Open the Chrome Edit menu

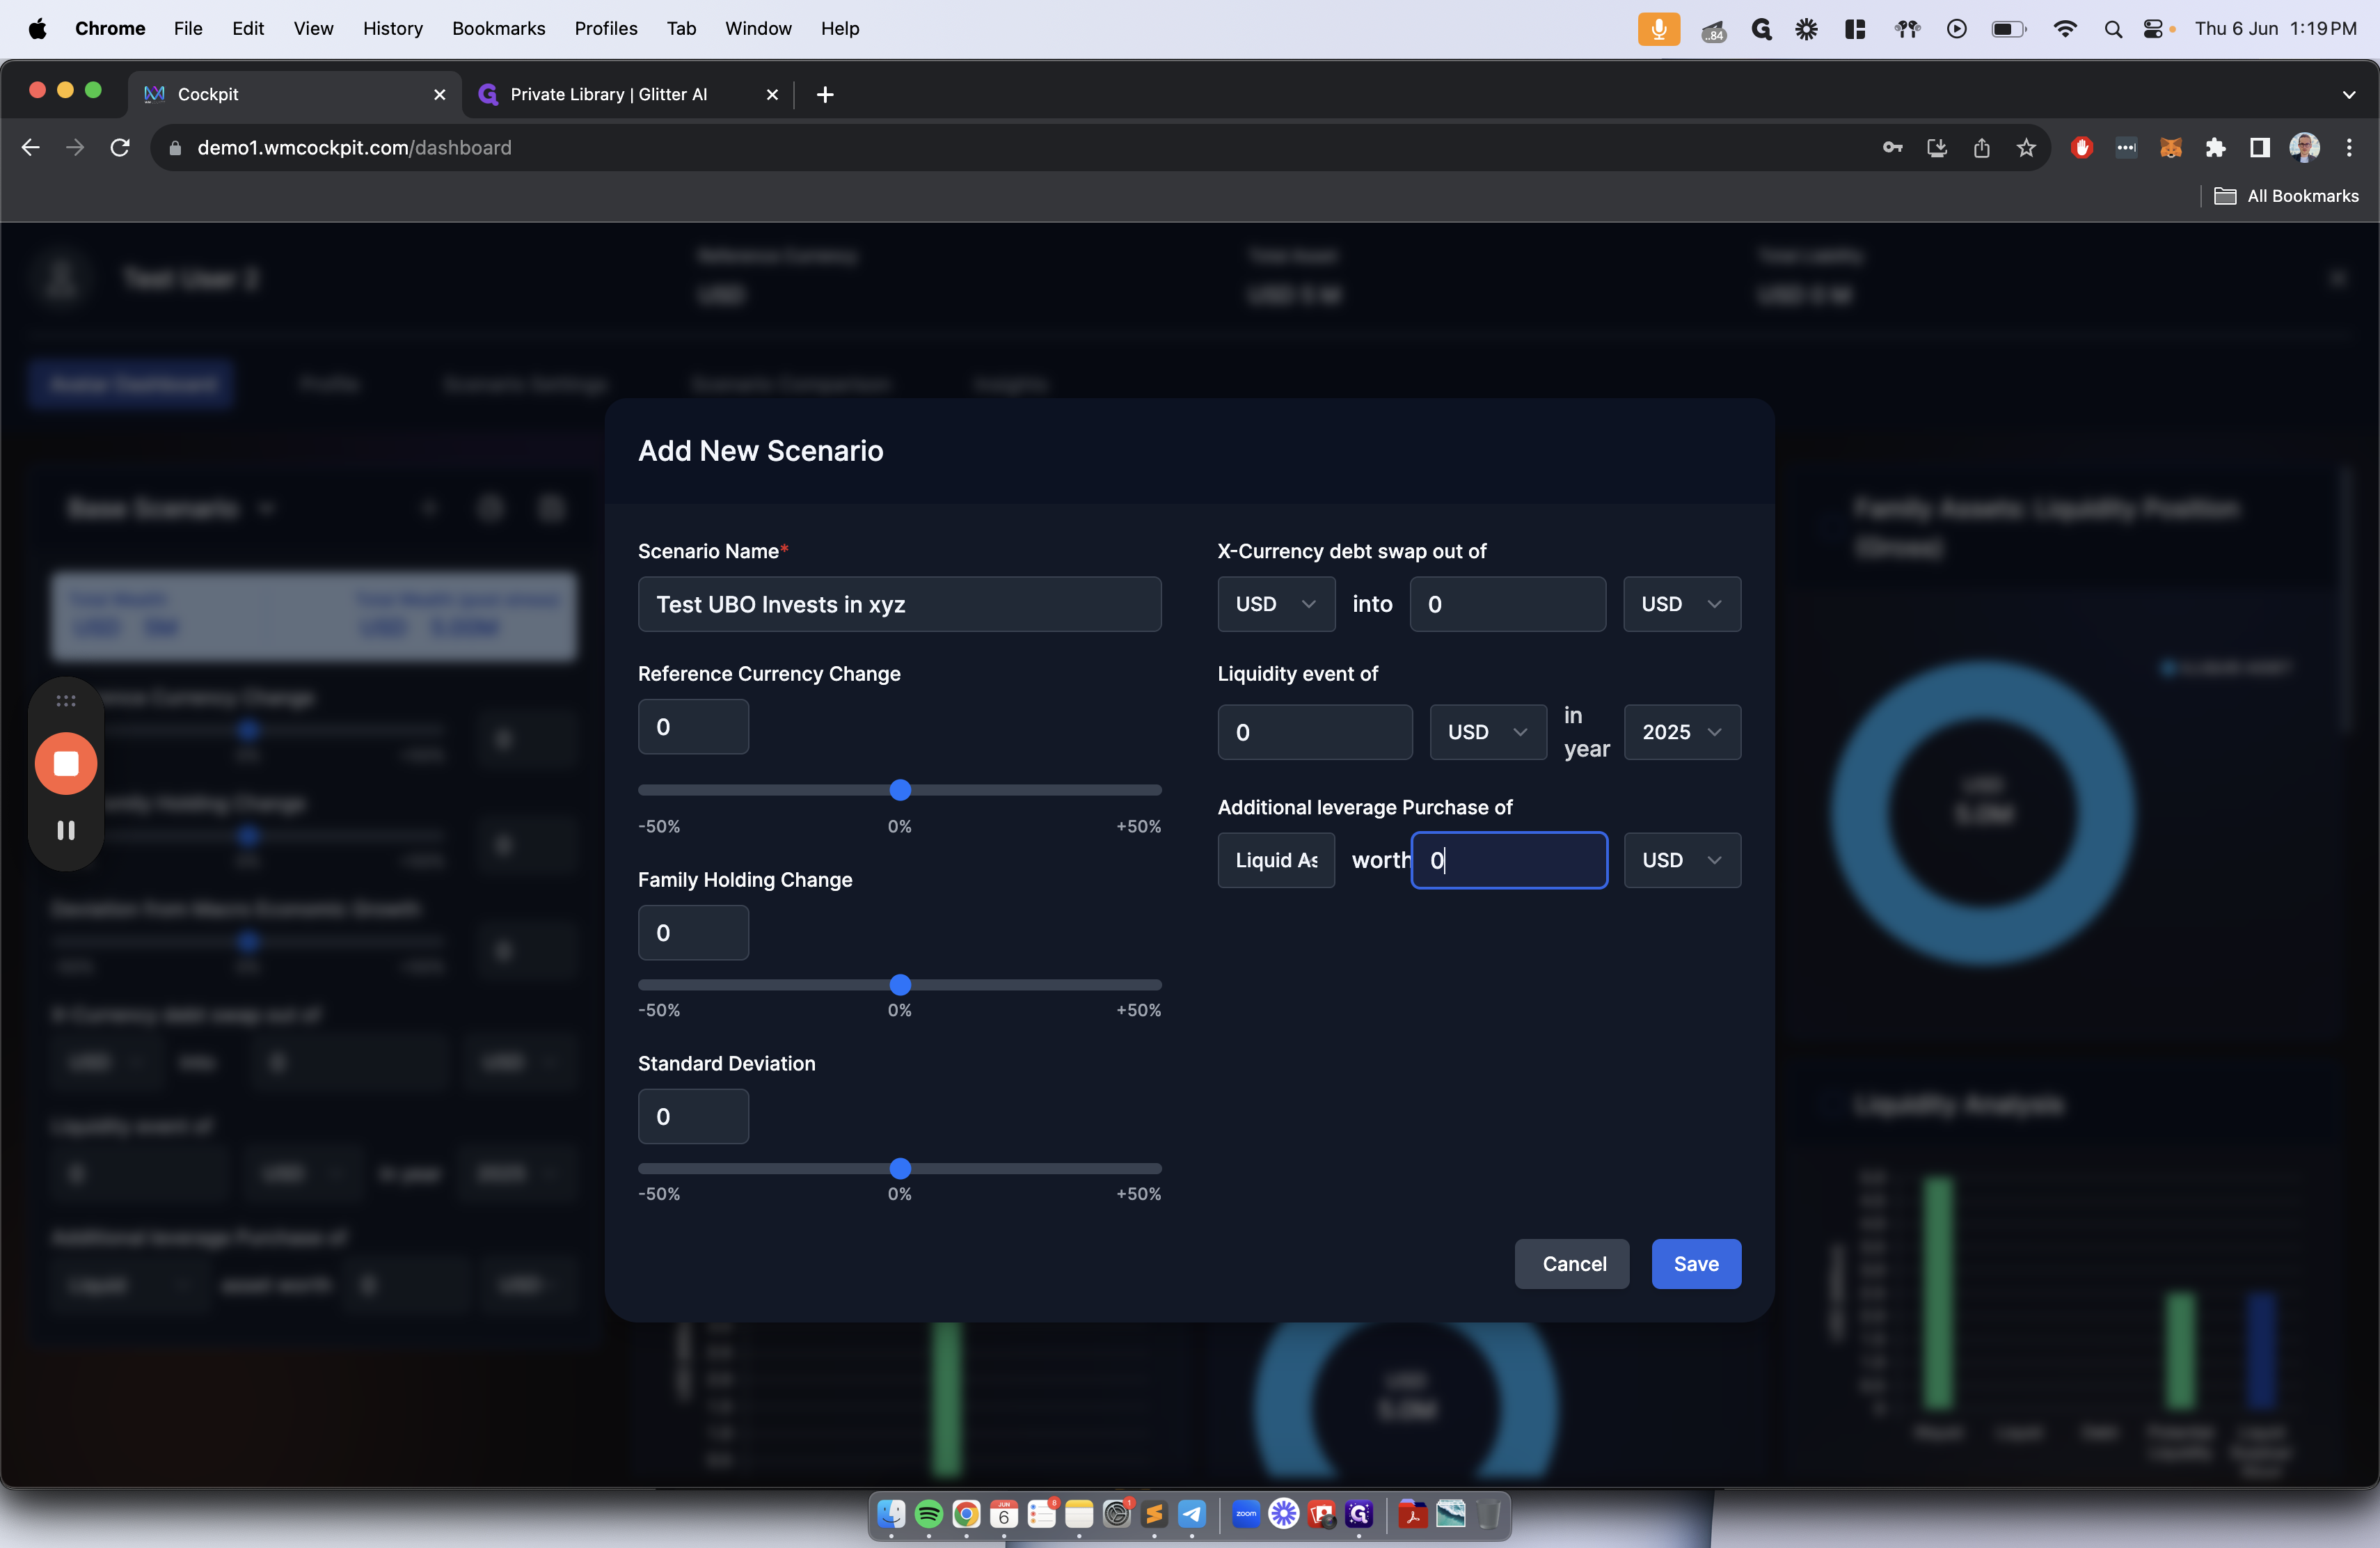coord(248,29)
